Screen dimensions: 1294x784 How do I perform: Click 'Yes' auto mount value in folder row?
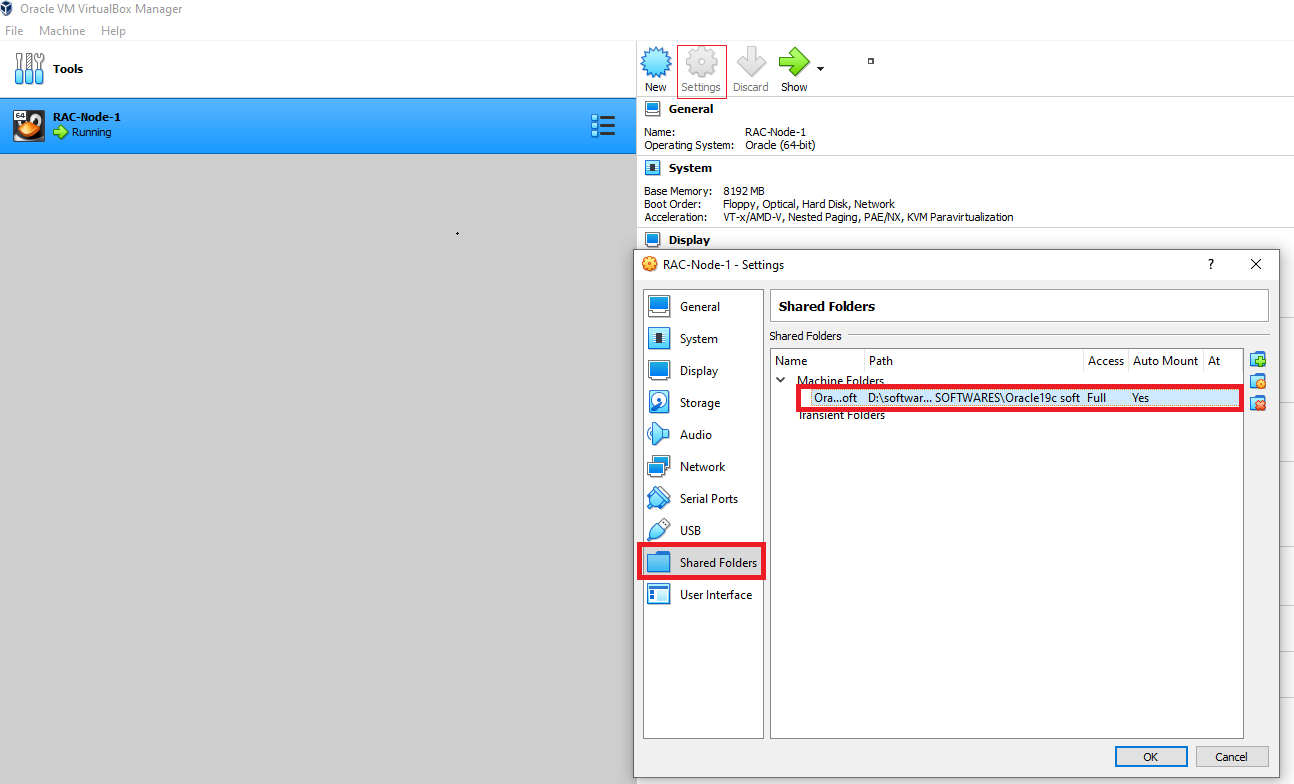(x=1140, y=398)
